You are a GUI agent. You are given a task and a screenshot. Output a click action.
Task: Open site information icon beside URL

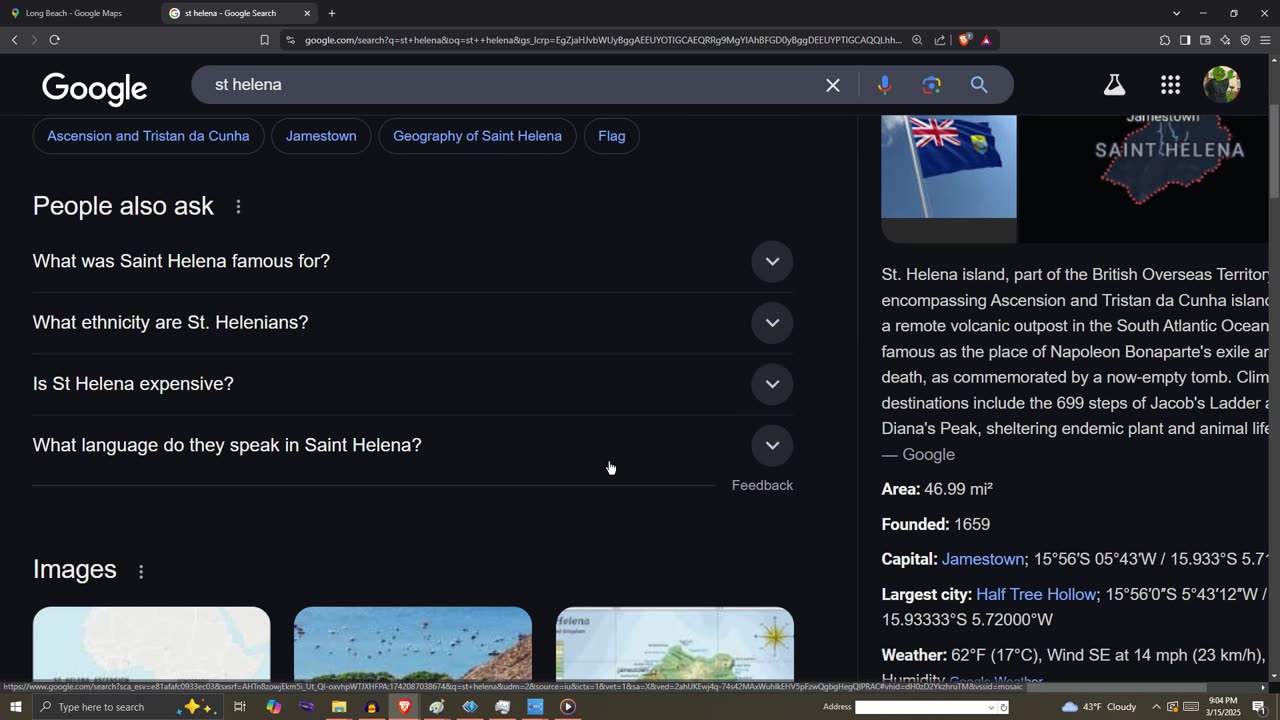tap(290, 40)
